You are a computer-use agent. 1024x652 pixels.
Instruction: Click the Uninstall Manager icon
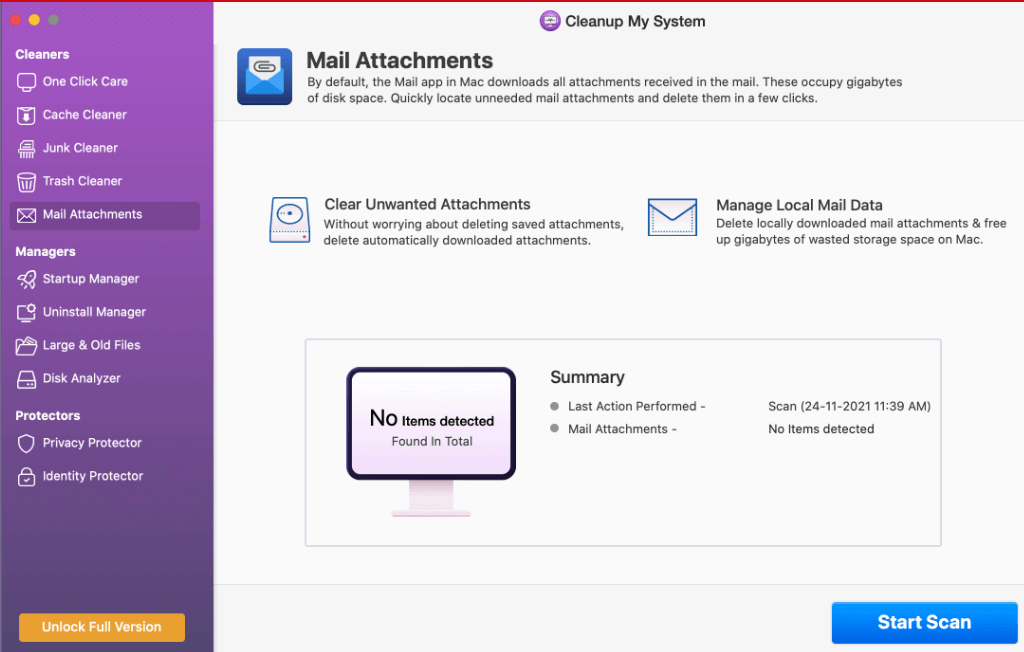pyautogui.click(x=26, y=313)
